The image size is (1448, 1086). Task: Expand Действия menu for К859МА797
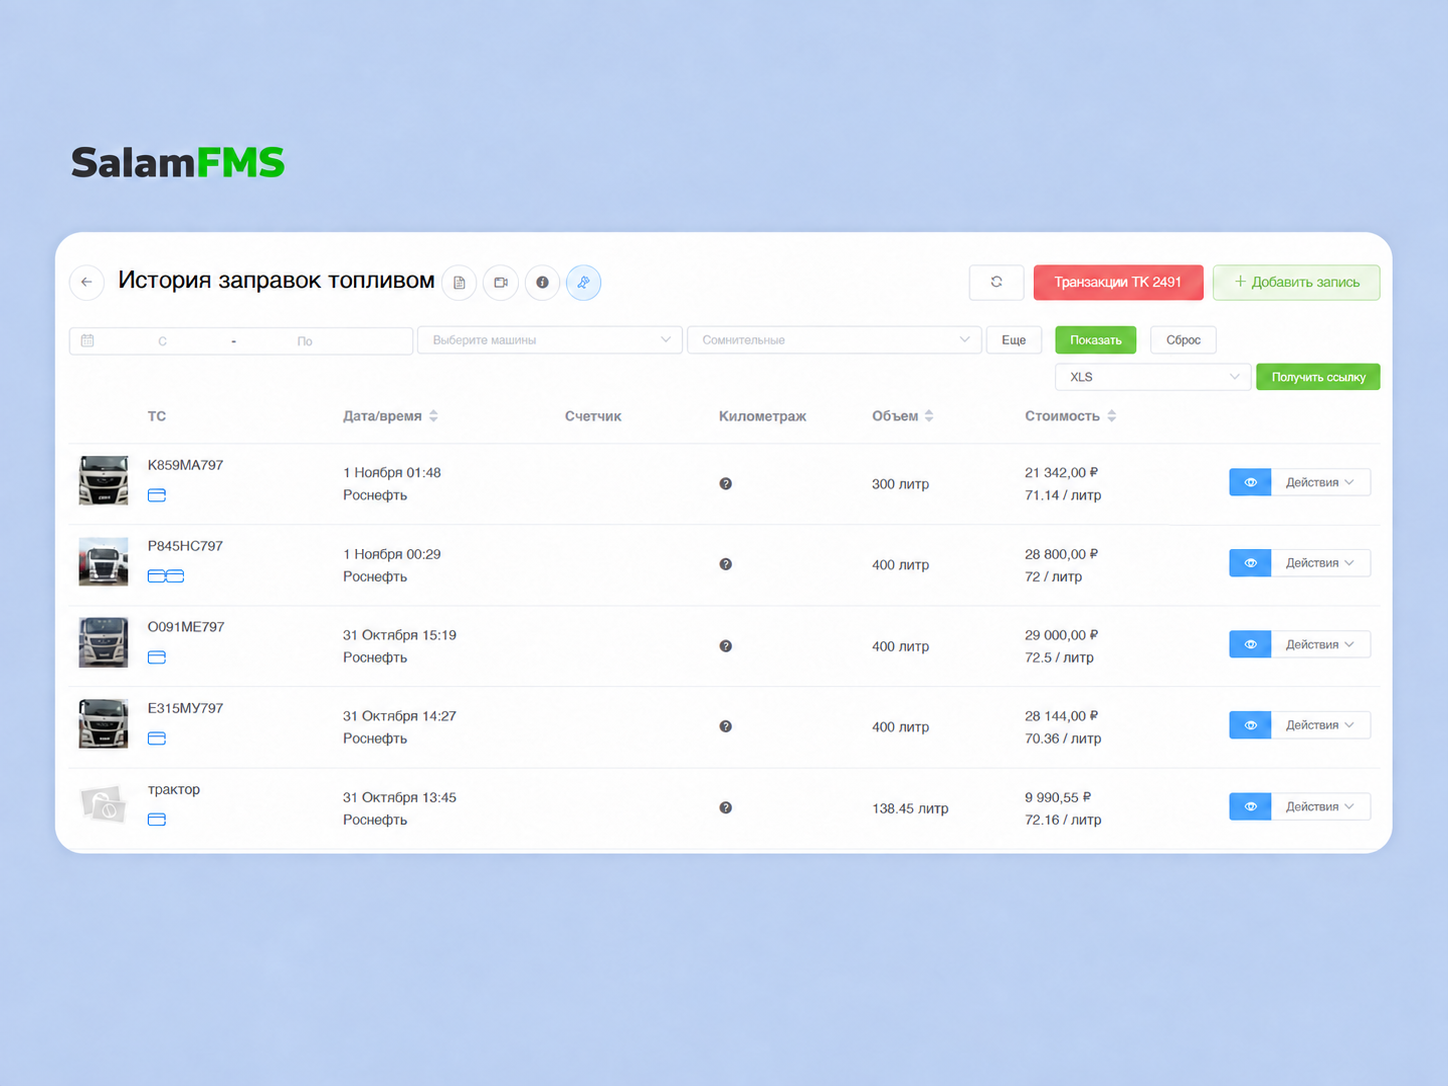pos(1320,482)
